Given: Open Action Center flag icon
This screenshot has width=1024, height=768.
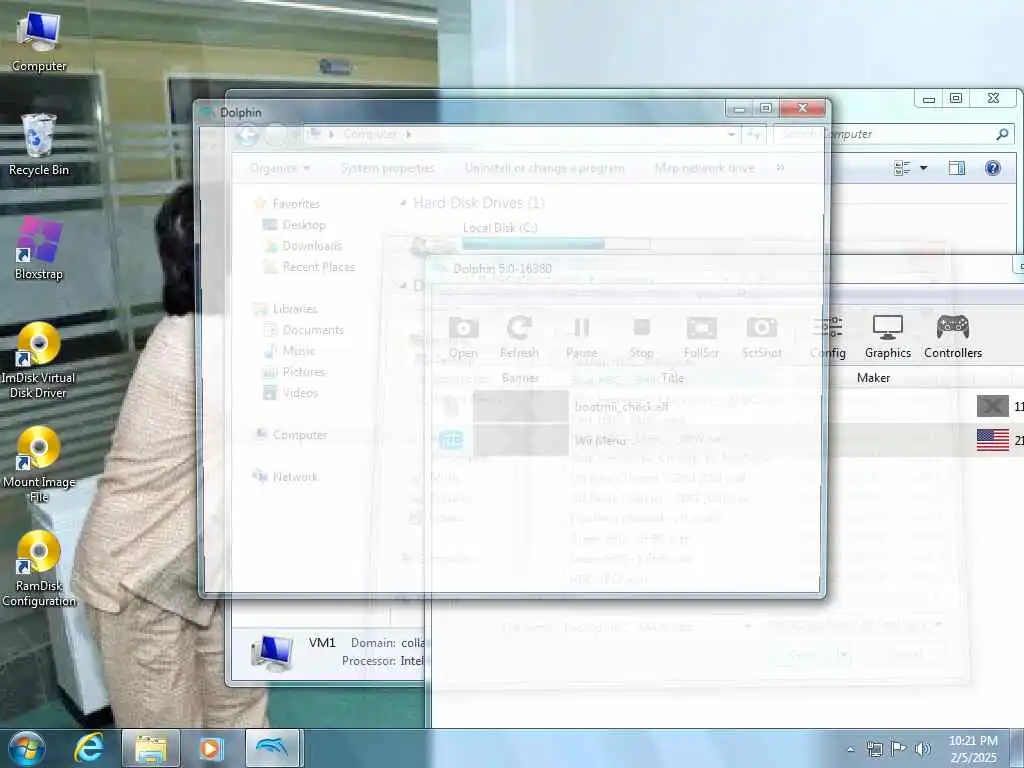Looking at the screenshot, I should pyautogui.click(x=899, y=749).
